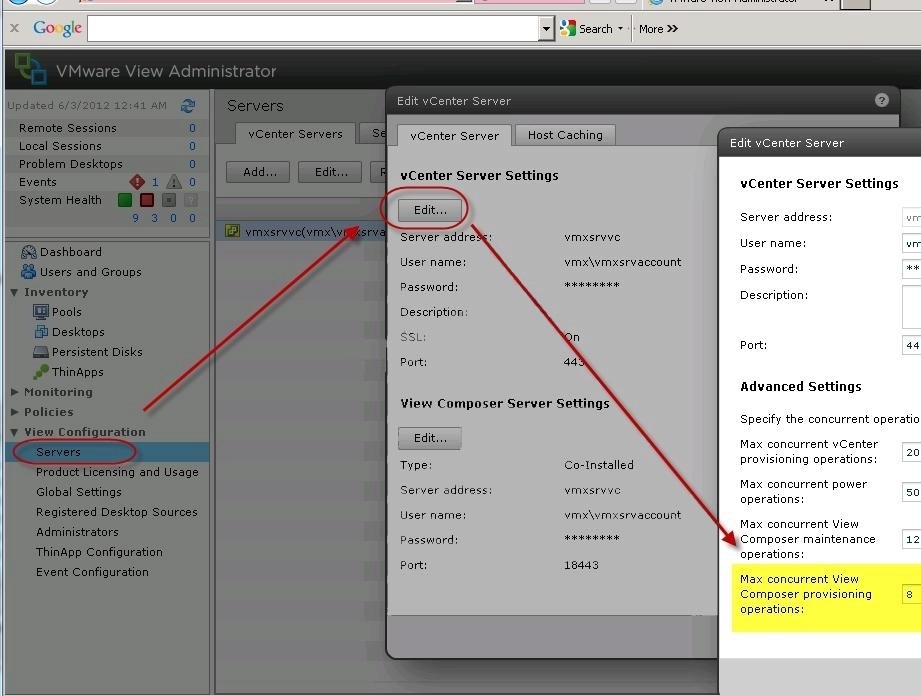Image resolution: width=921 pixels, height=696 pixels.
Task: Click the gray System Health status square
Action: pos(169,200)
